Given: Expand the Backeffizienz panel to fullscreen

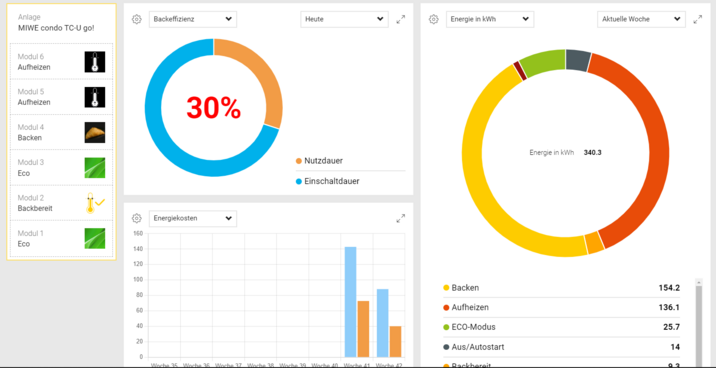Looking at the screenshot, I should click(x=400, y=20).
